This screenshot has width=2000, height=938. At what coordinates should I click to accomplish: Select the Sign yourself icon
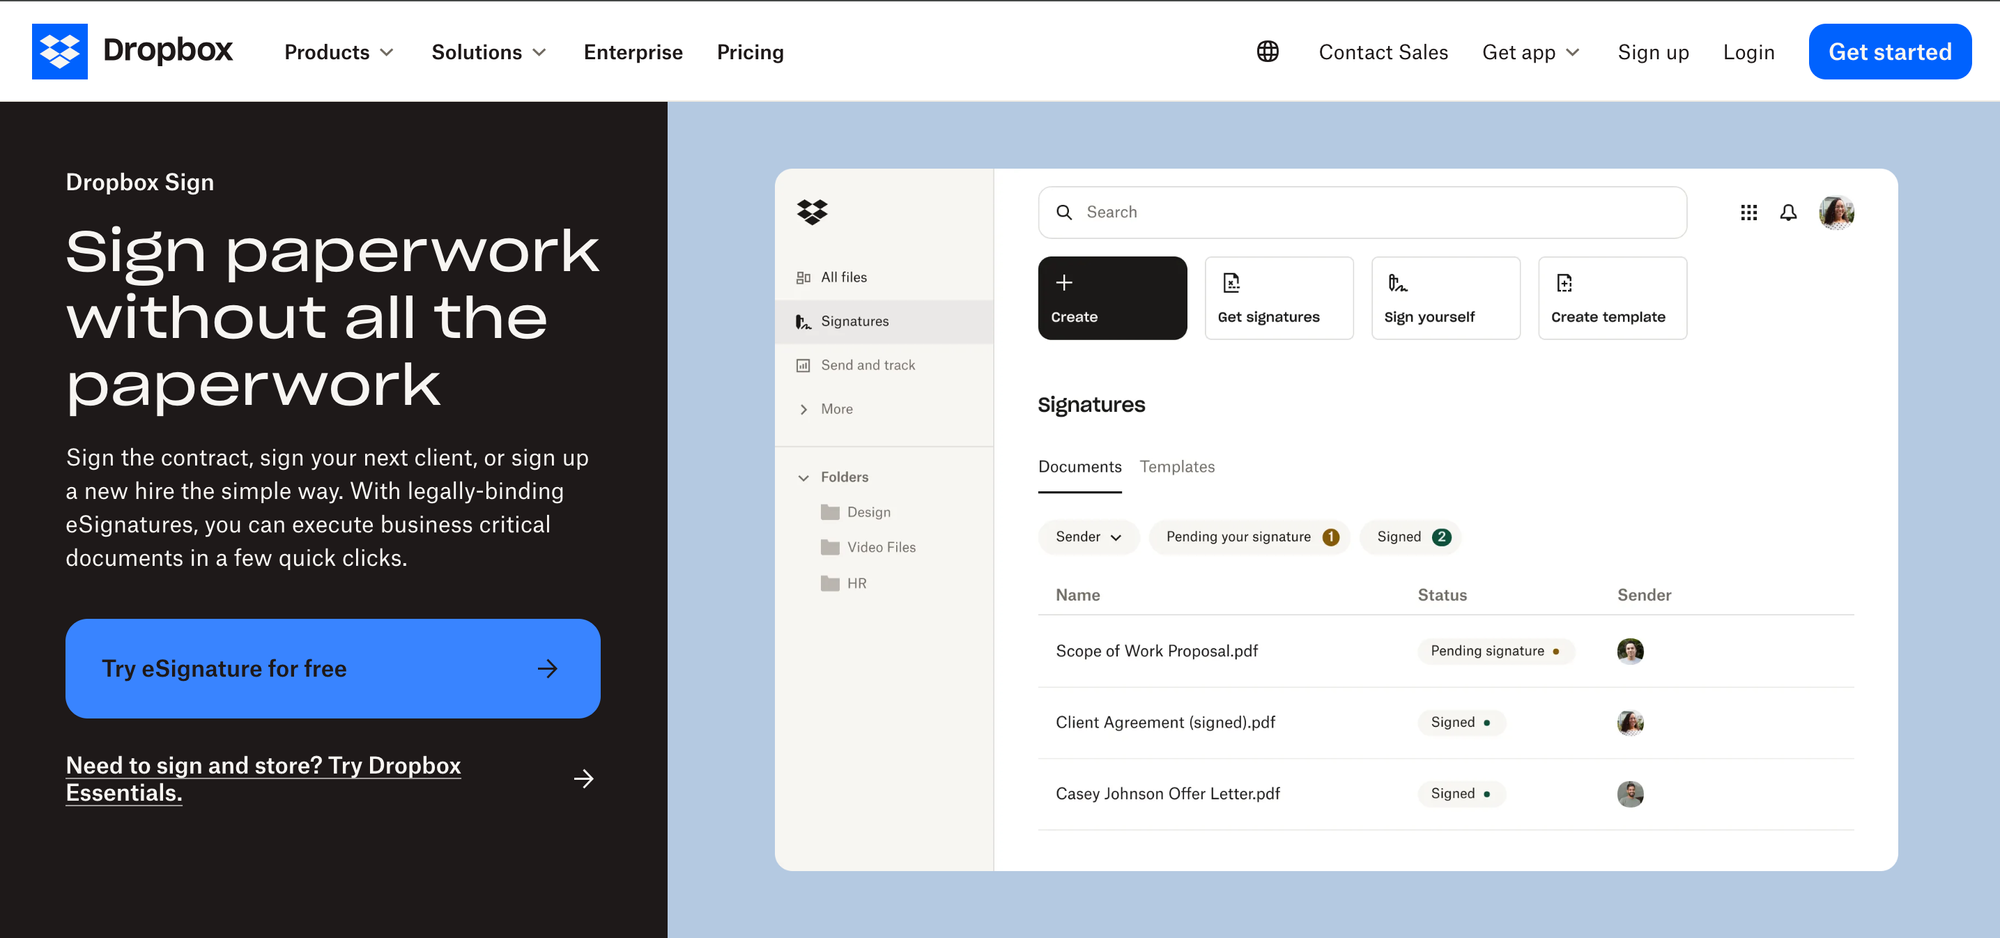point(1398,283)
